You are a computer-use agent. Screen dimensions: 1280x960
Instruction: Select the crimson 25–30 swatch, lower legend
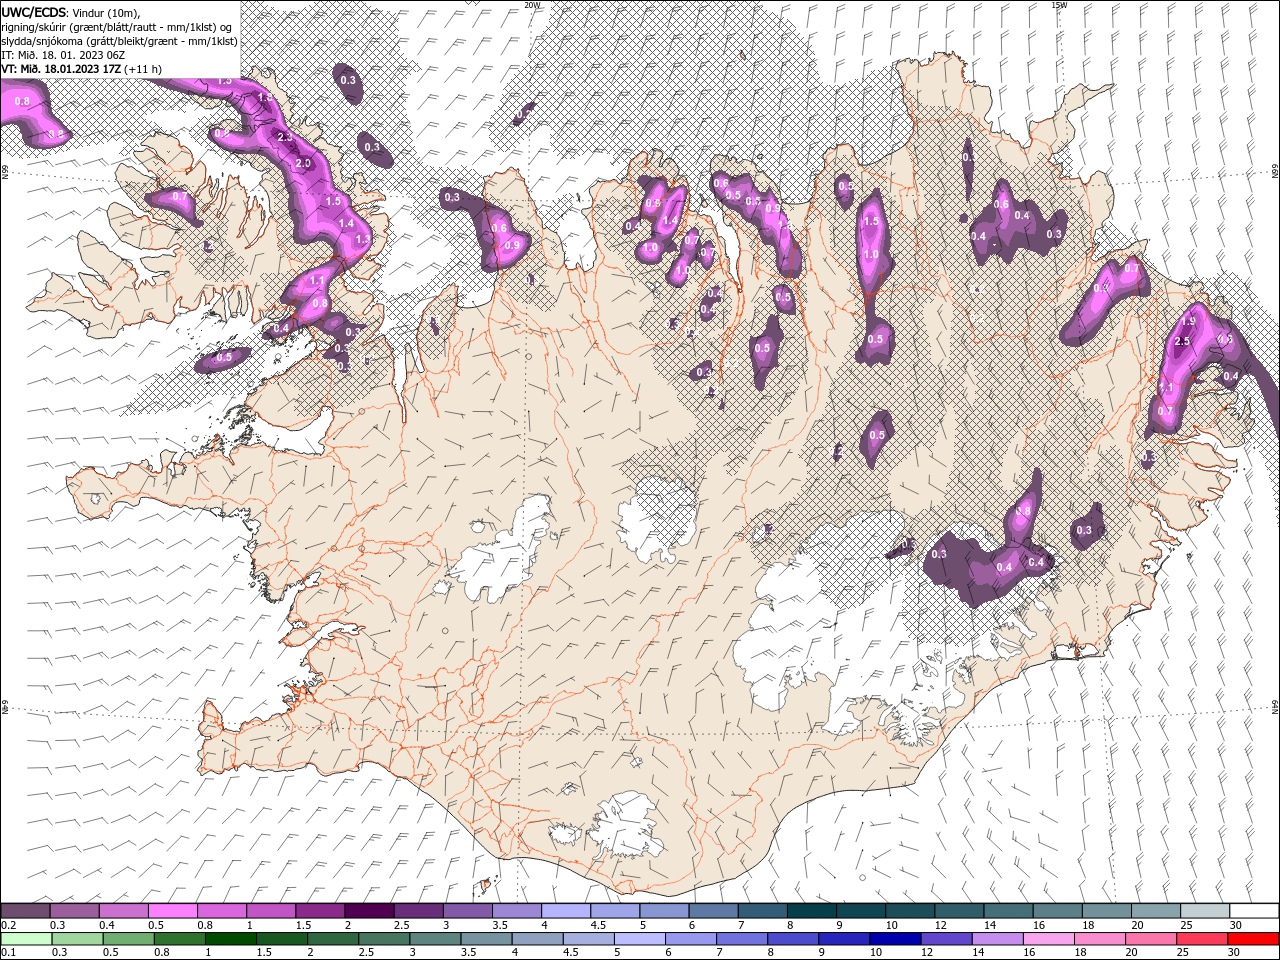1202,939
